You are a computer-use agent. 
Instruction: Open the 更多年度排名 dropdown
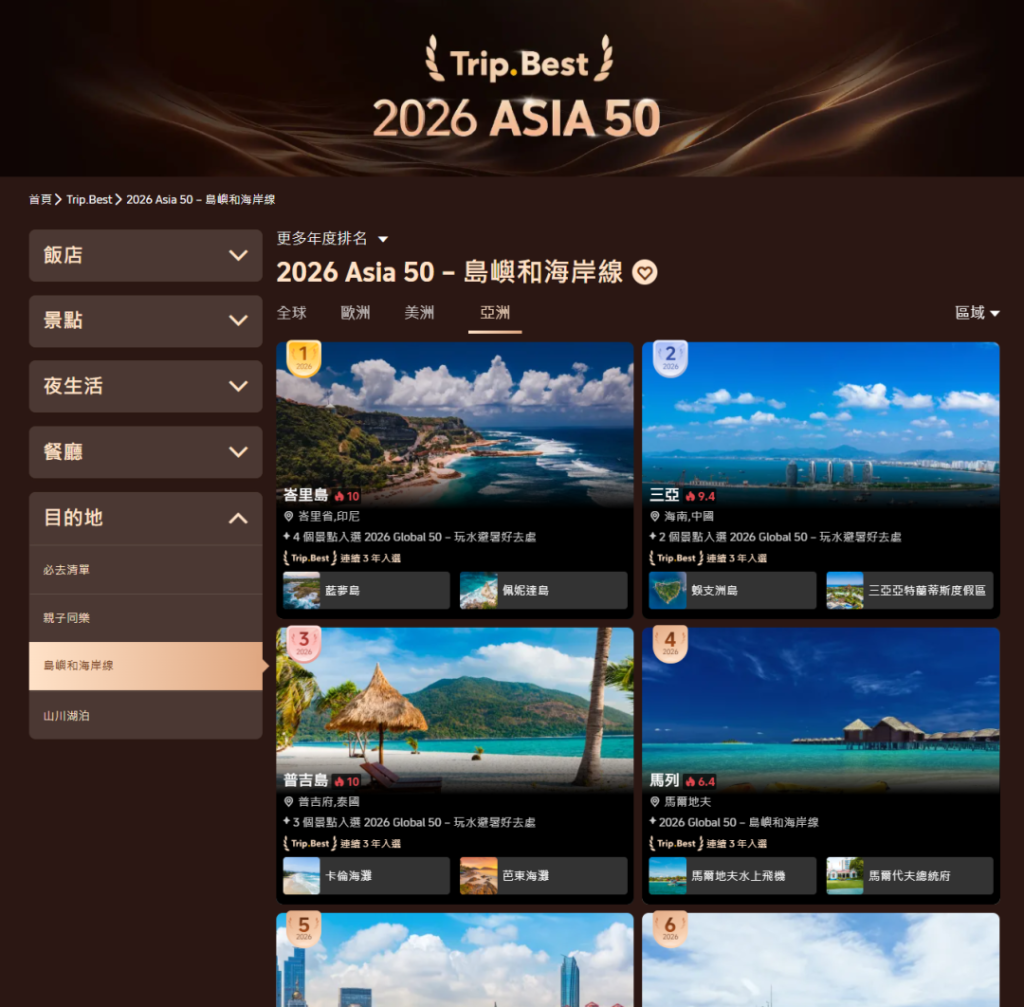332,239
